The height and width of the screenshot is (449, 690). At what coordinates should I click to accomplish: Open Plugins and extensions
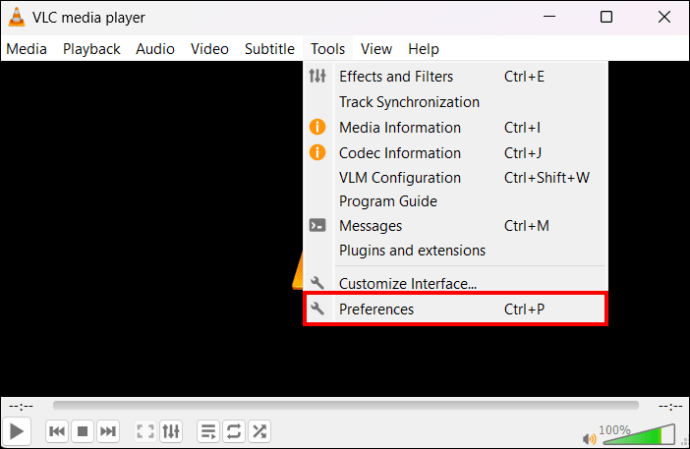[455, 250]
